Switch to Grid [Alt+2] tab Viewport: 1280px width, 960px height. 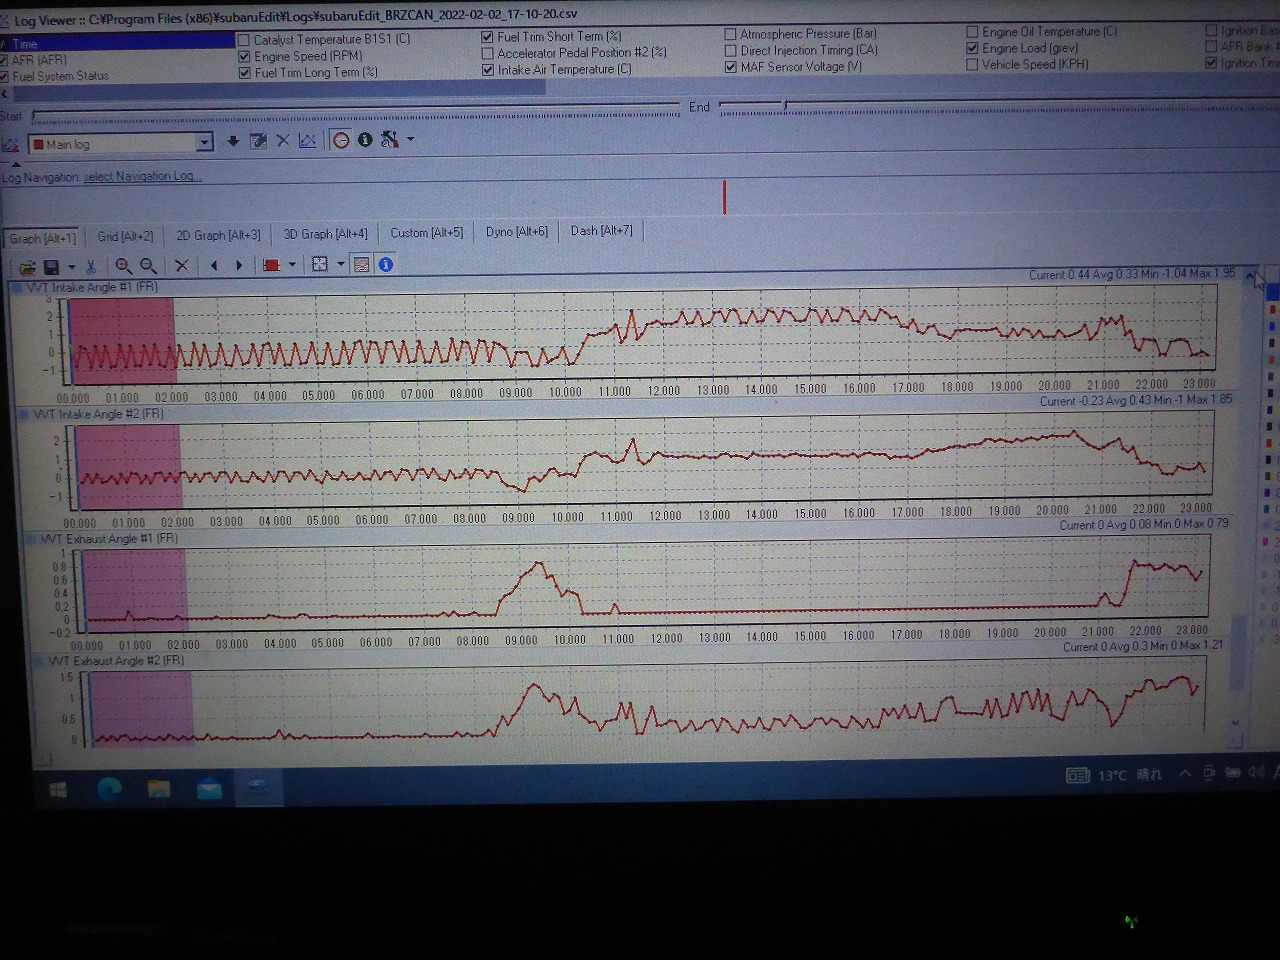point(125,237)
